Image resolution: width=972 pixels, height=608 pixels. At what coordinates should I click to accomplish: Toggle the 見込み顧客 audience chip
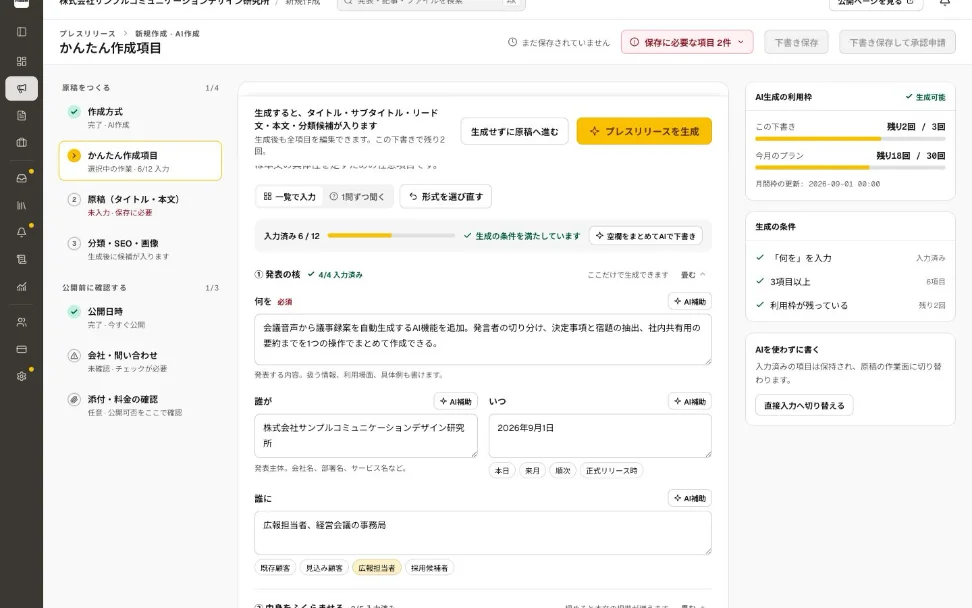324,568
